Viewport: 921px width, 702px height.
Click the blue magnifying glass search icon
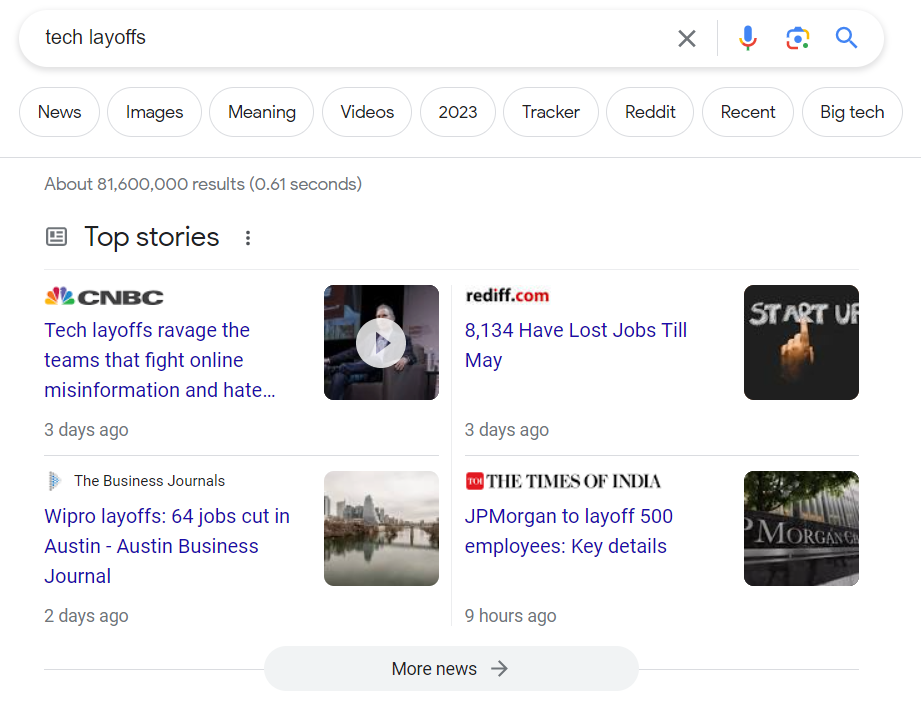pos(846,38)
